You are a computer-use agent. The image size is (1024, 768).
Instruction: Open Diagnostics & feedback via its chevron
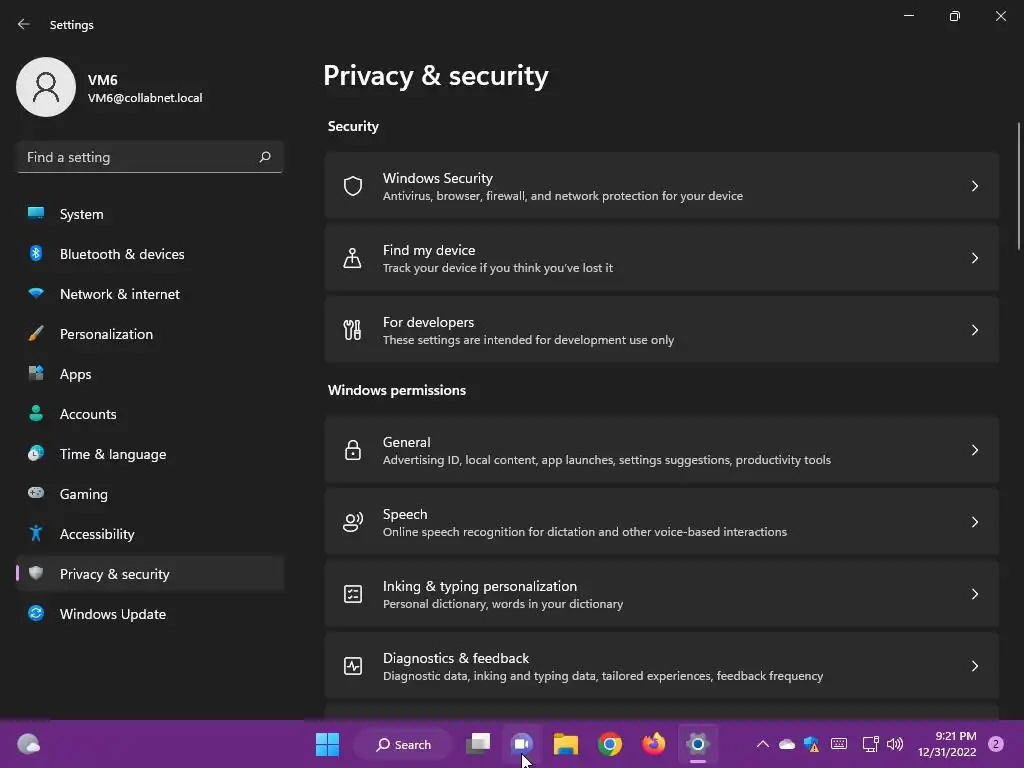[974, 665]
